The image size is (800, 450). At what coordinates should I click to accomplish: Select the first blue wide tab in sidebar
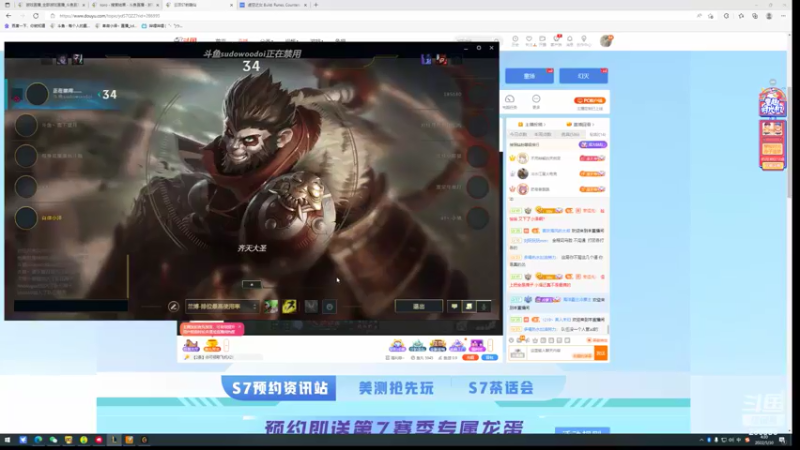[x=529, y=76]
